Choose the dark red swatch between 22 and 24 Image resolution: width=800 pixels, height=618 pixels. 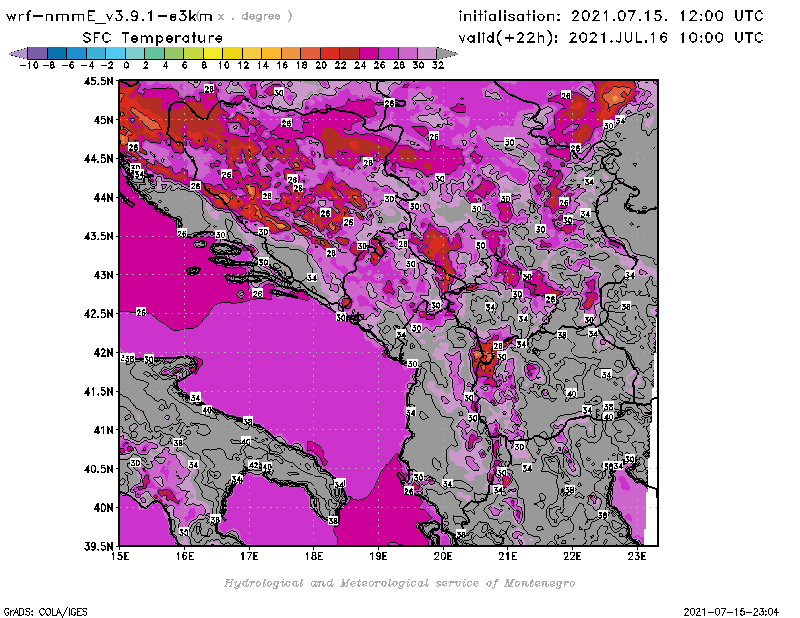(x=349, y=53)
